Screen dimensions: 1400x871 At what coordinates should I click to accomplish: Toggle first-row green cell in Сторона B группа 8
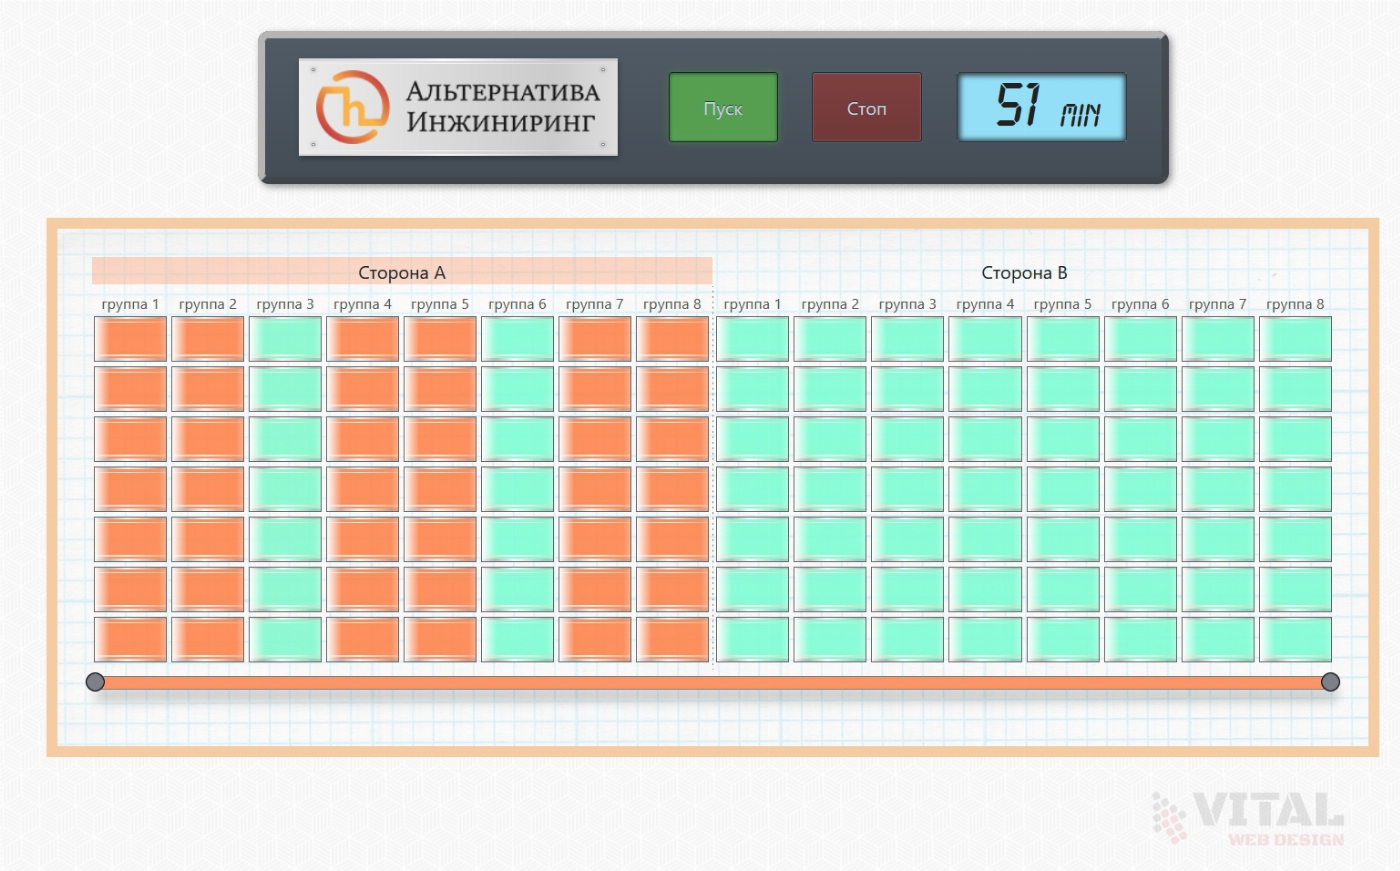coord(1295,339)
